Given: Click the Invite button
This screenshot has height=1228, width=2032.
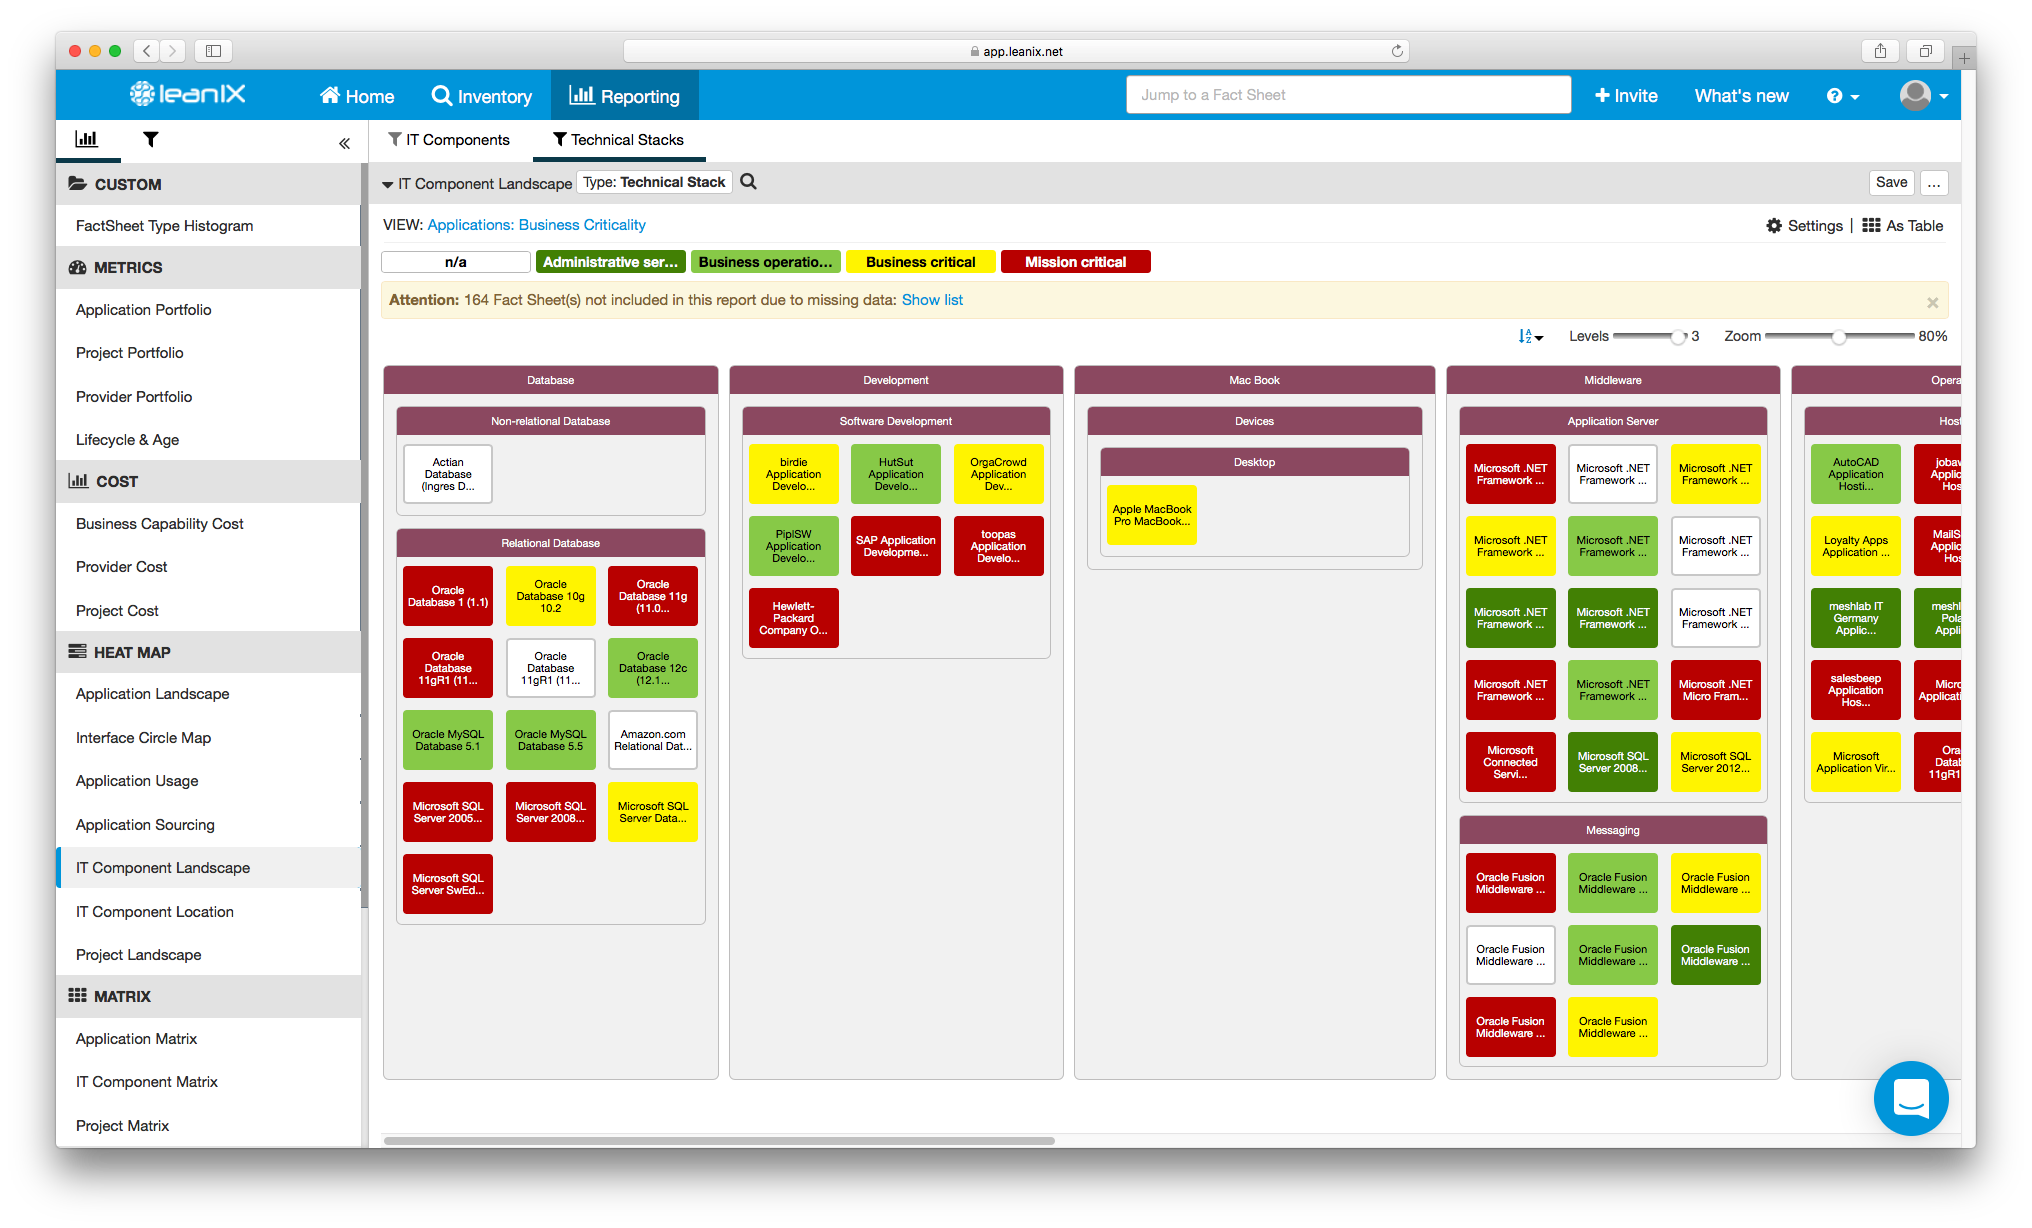Looking at the screenshot, I should pyautogui.click(x=1626, y=96).
